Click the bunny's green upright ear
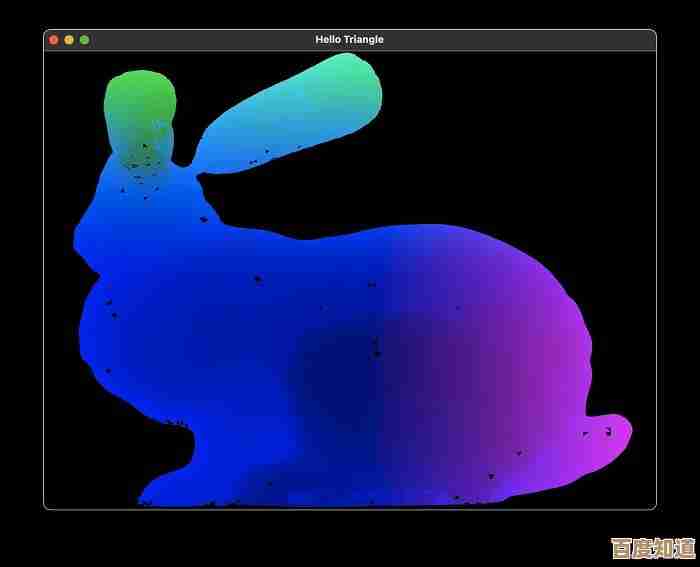Viewport: 700px width, 567px height. [x=140, y=100]
